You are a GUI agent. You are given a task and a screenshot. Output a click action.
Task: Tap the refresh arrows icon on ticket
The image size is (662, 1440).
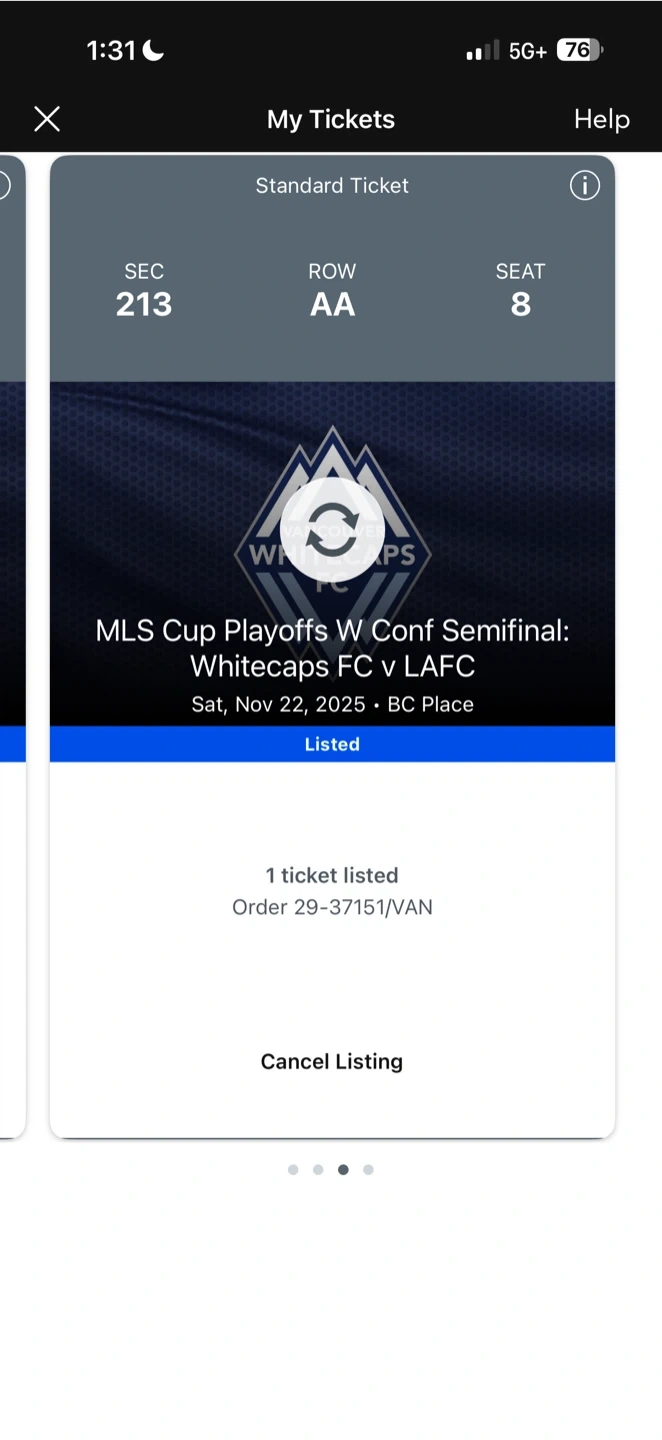tap(332, 530)
